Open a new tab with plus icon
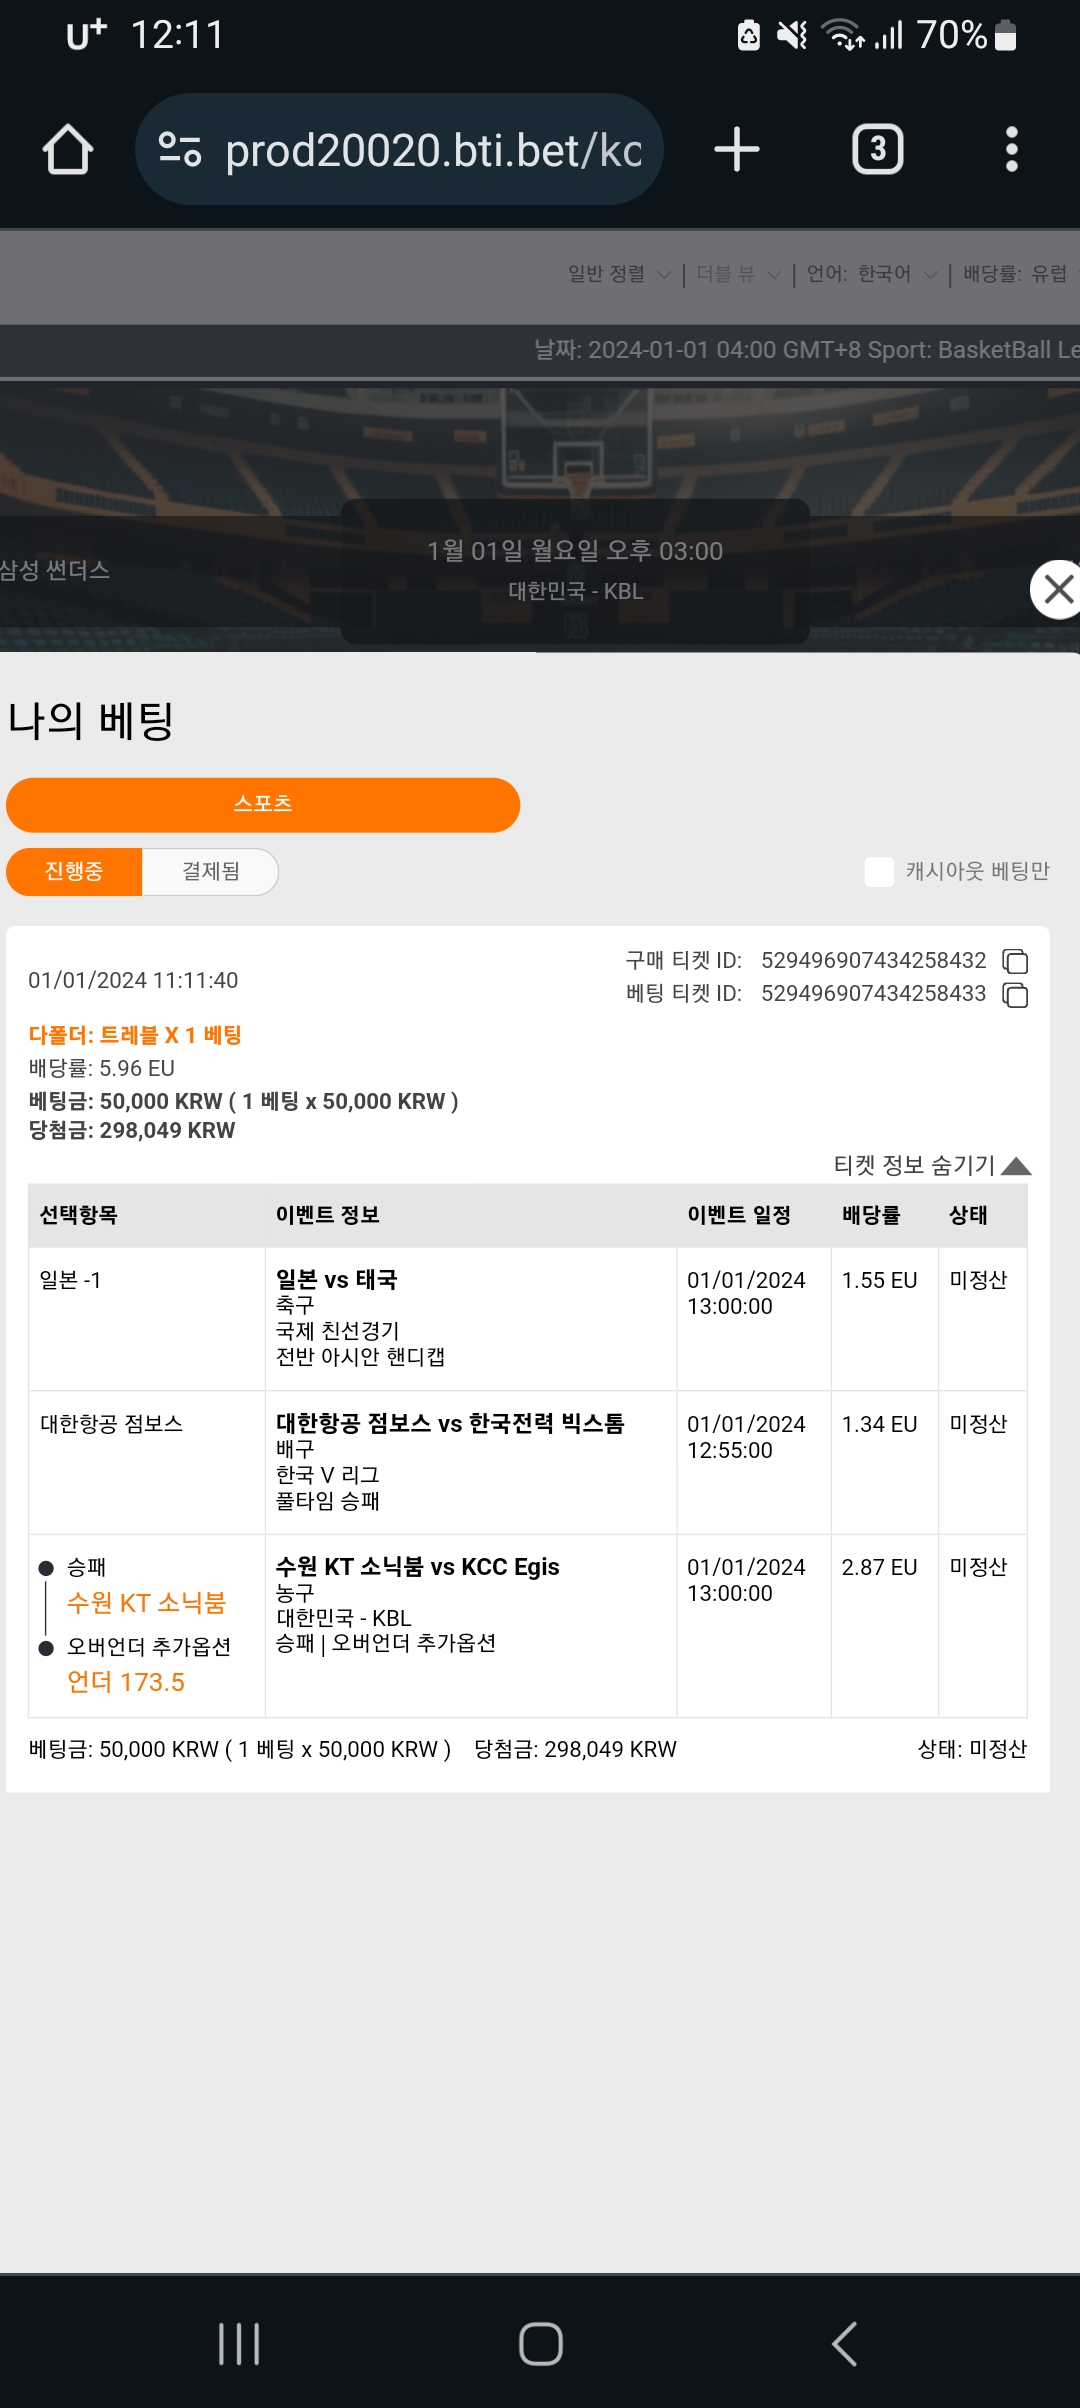1080x2408 pixels. coord(737,150)
